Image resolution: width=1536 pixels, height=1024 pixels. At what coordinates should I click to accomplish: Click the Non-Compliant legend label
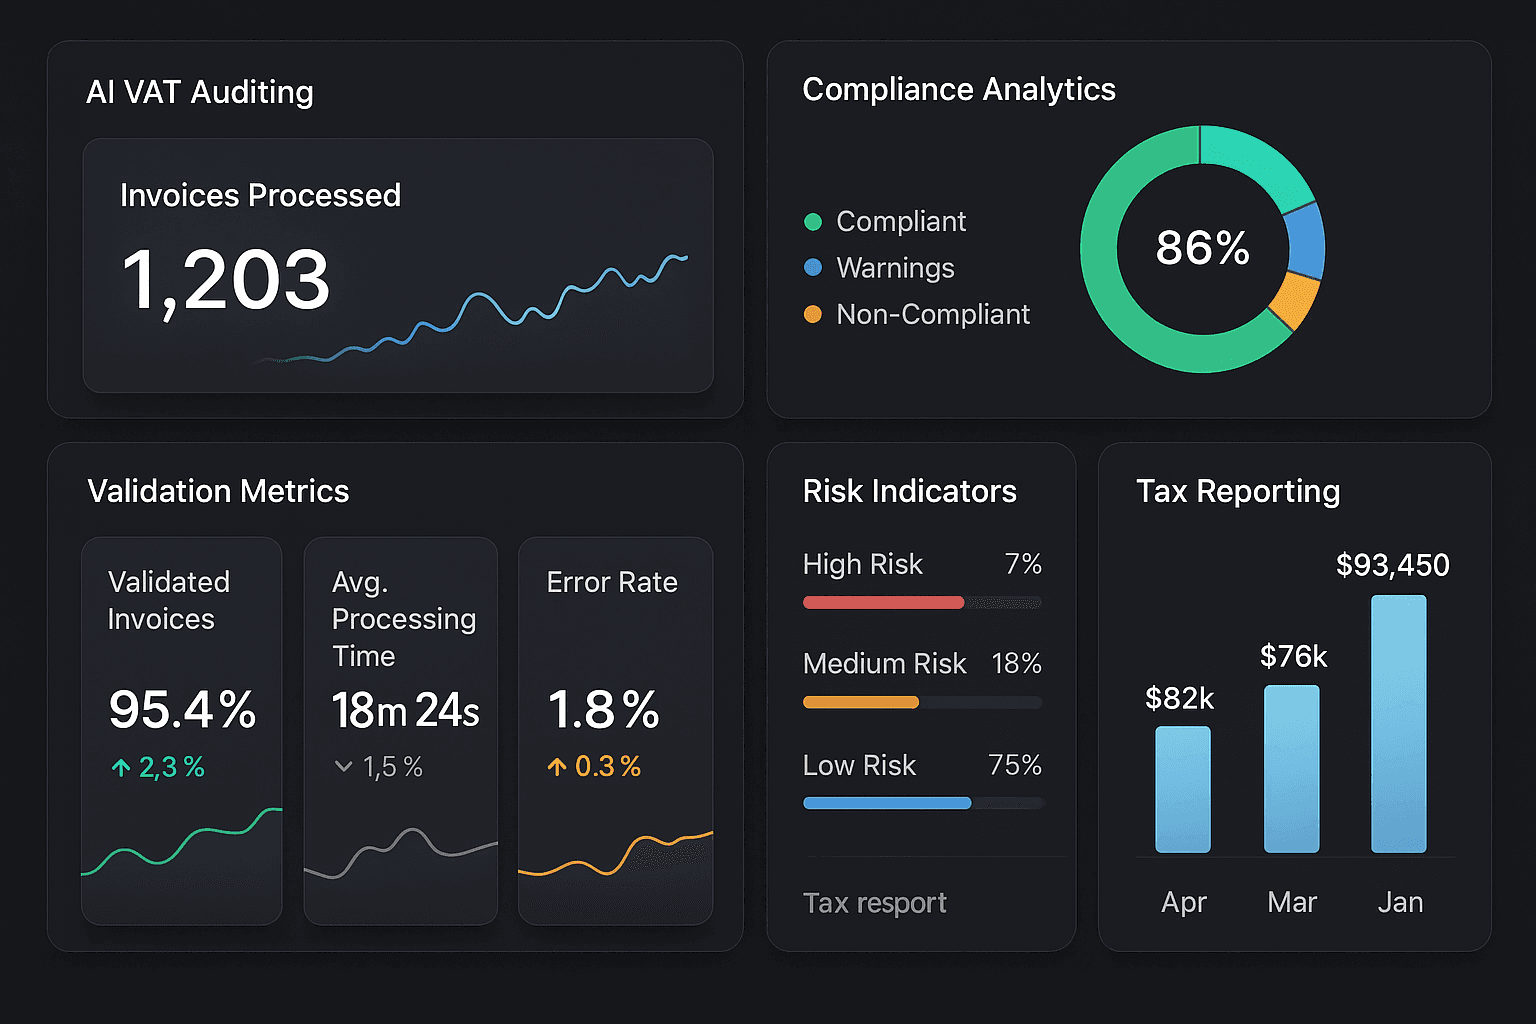coord(933,314)
